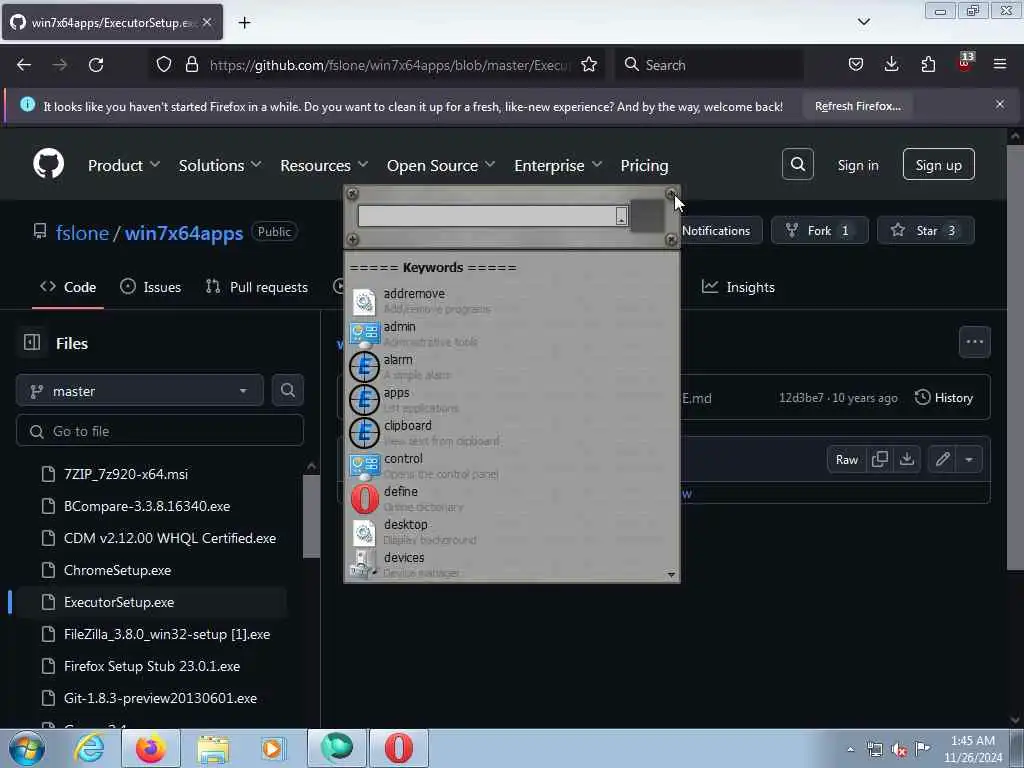Bookmark this page with star icon

click(x=588, y=65)
